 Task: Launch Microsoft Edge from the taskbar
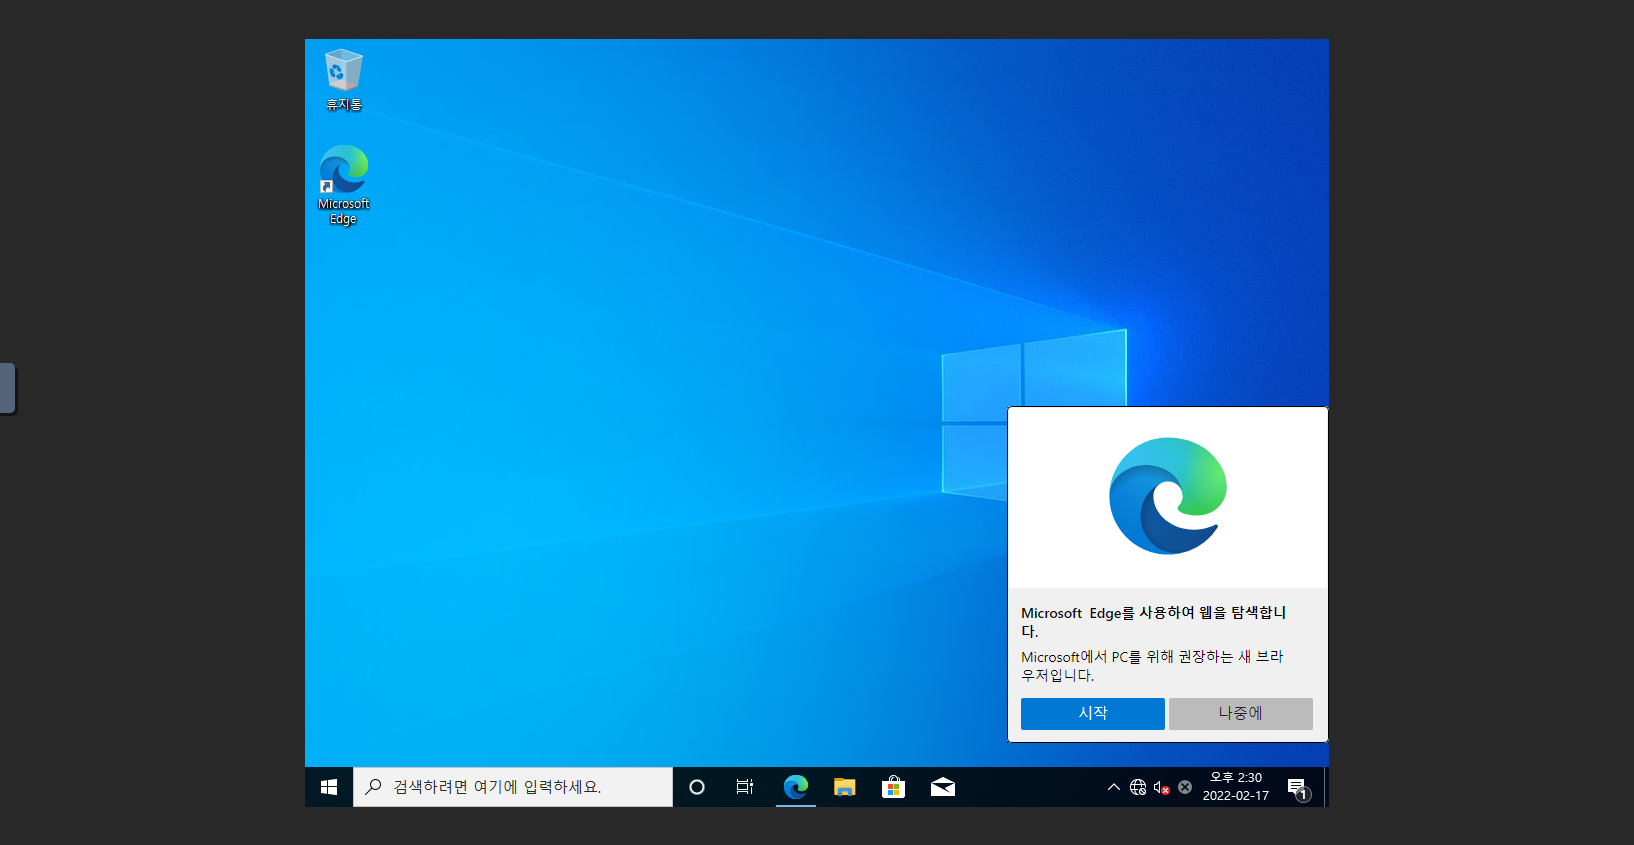pyautogui.click(x=796, y=787)
